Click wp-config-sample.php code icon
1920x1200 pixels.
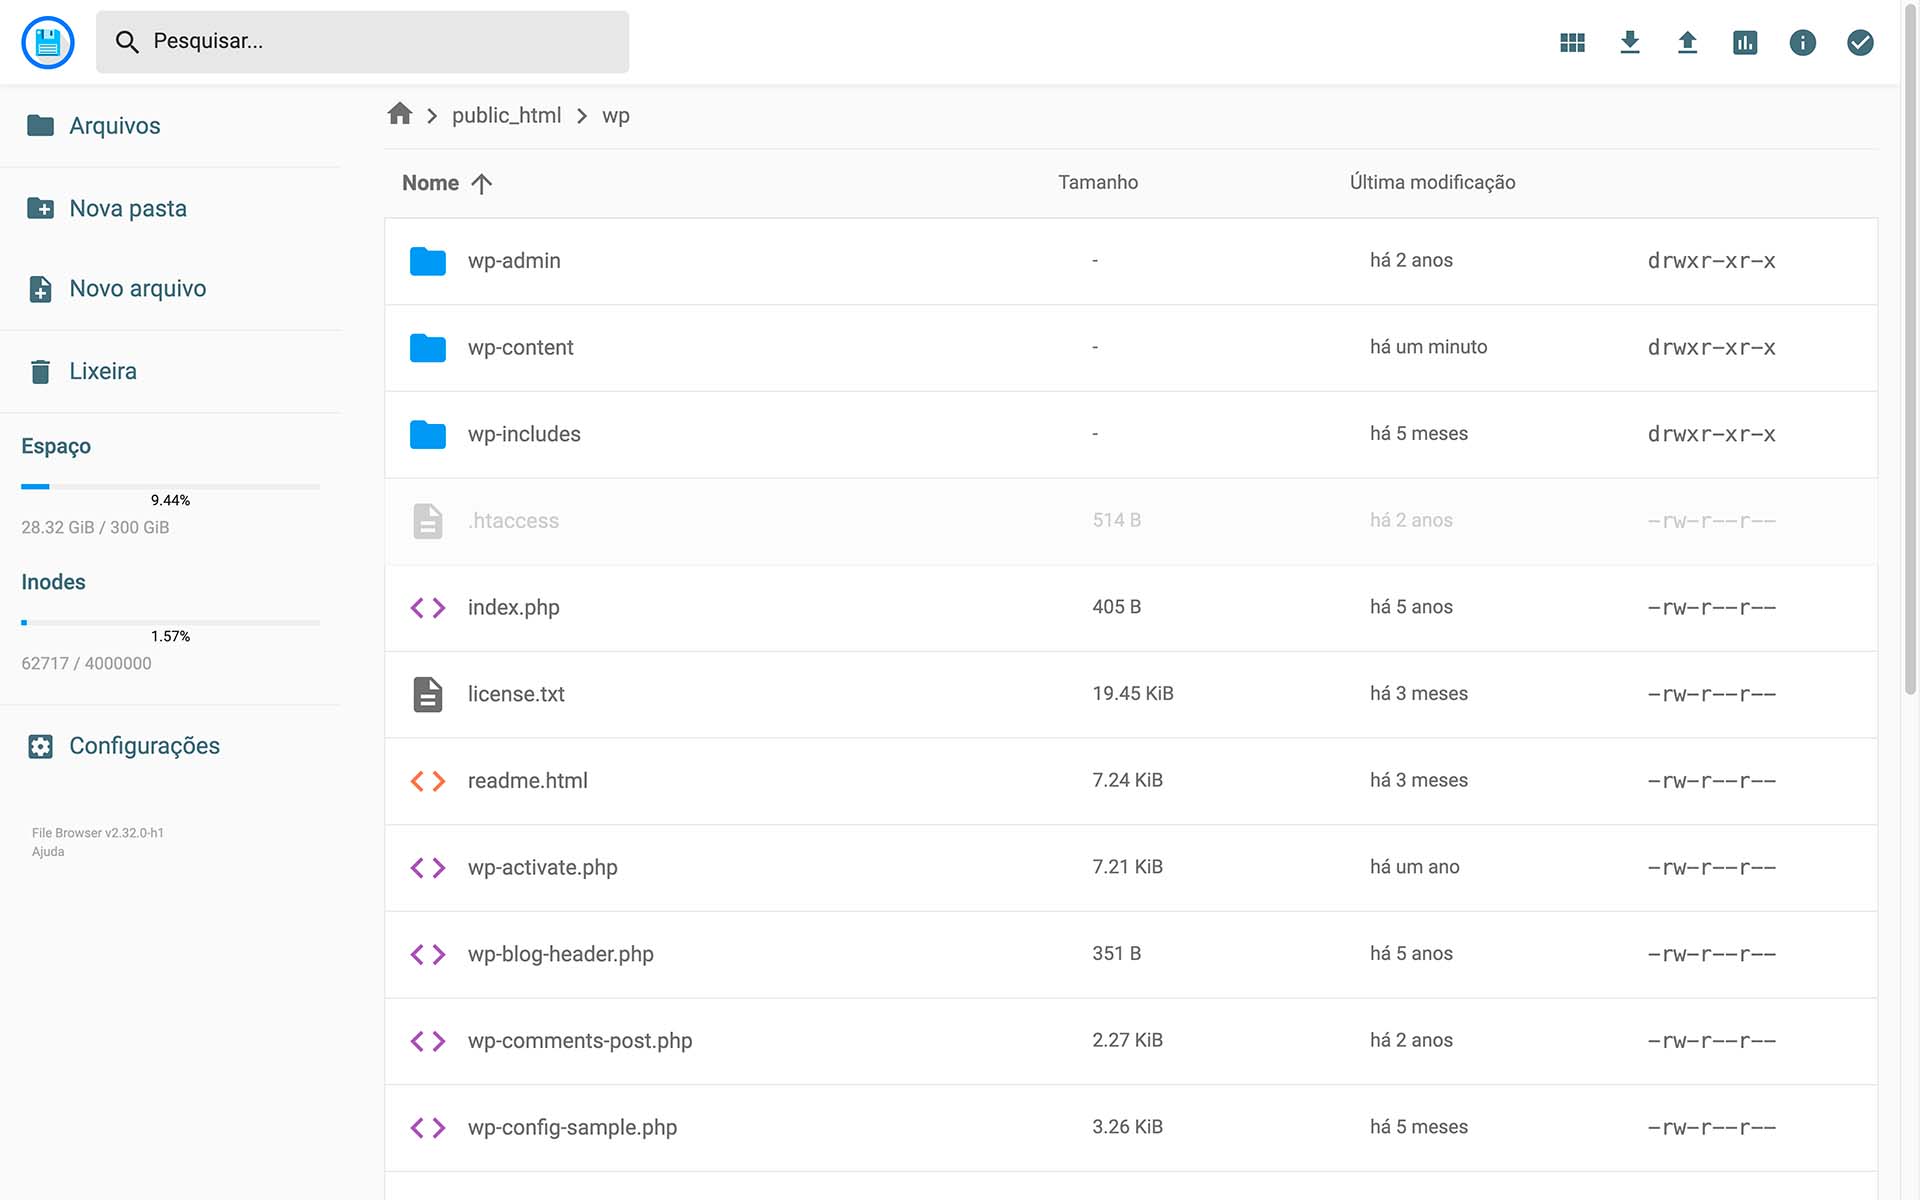428,1128
